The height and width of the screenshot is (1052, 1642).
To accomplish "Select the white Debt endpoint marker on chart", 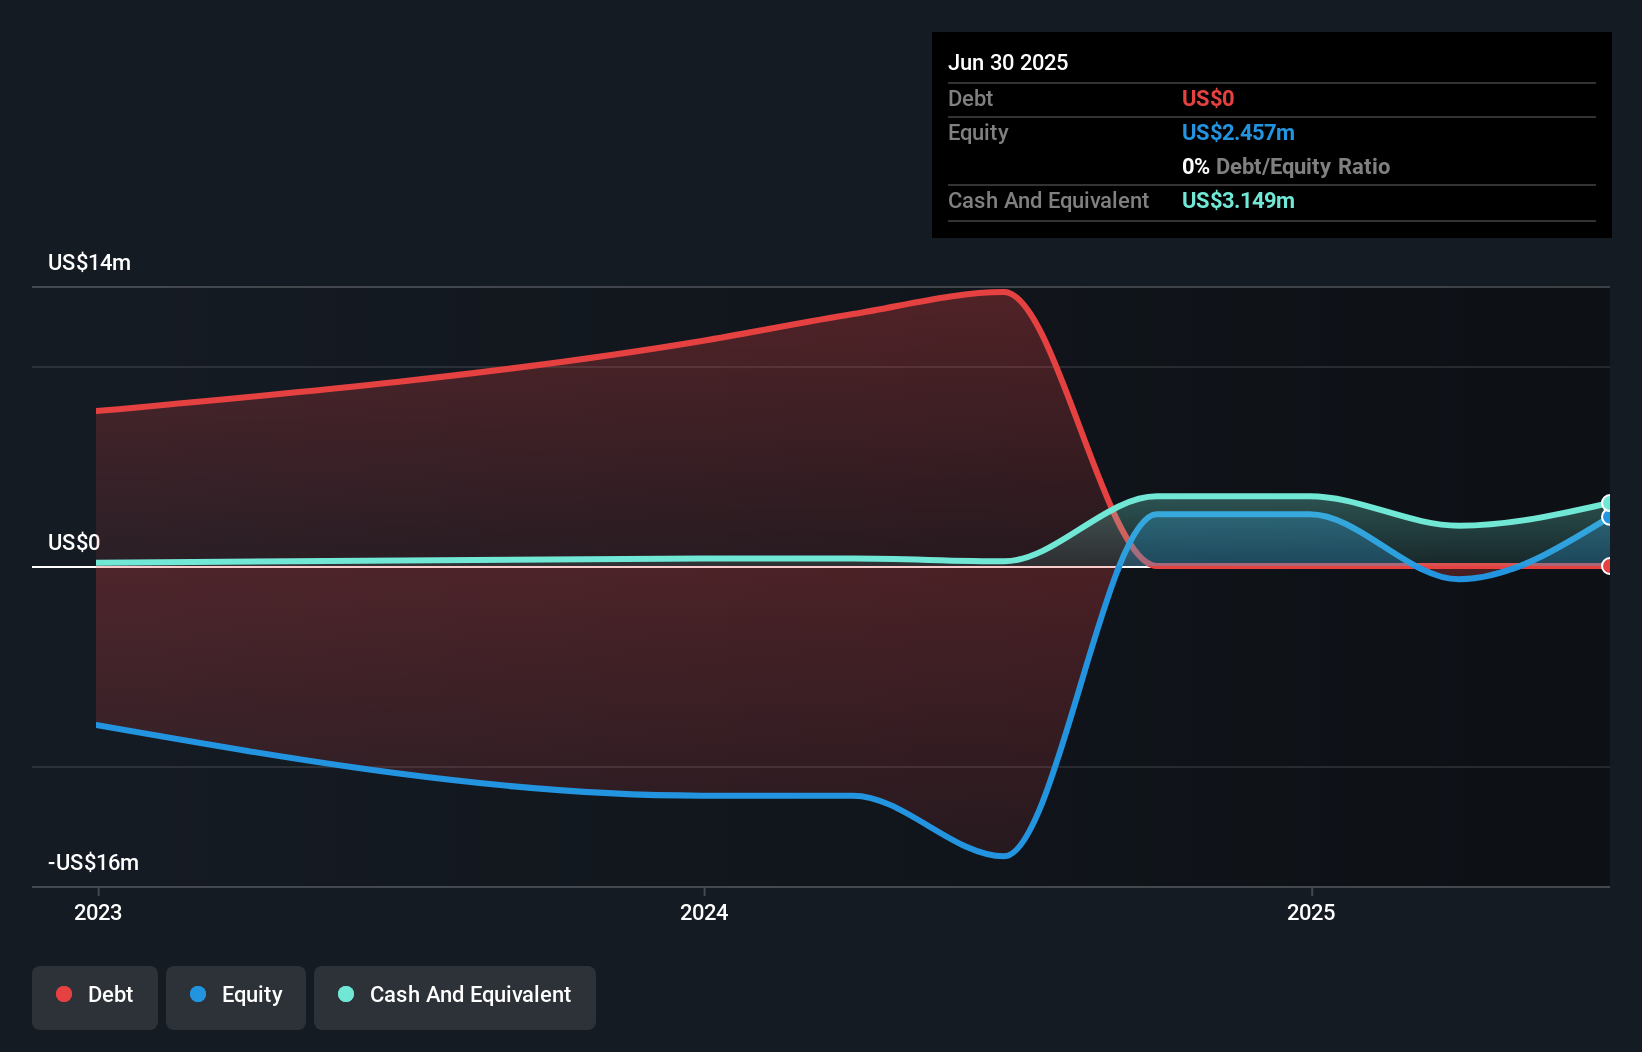I will pos(1608,567).
